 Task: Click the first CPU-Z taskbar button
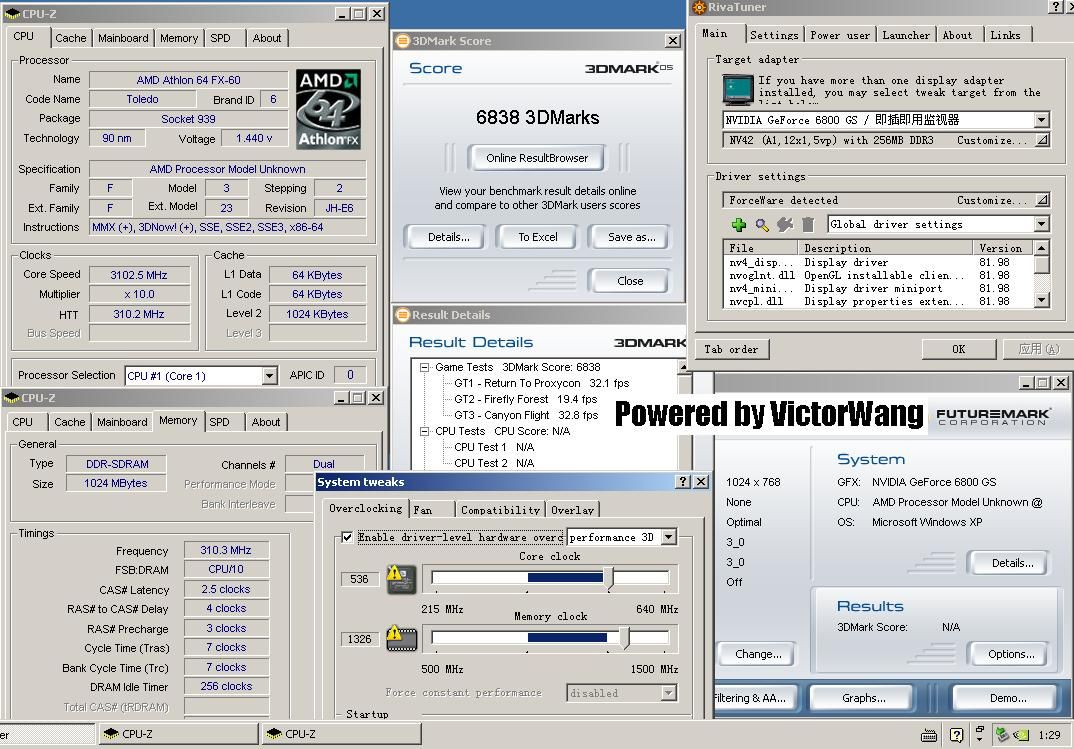[x=178, y=734]
